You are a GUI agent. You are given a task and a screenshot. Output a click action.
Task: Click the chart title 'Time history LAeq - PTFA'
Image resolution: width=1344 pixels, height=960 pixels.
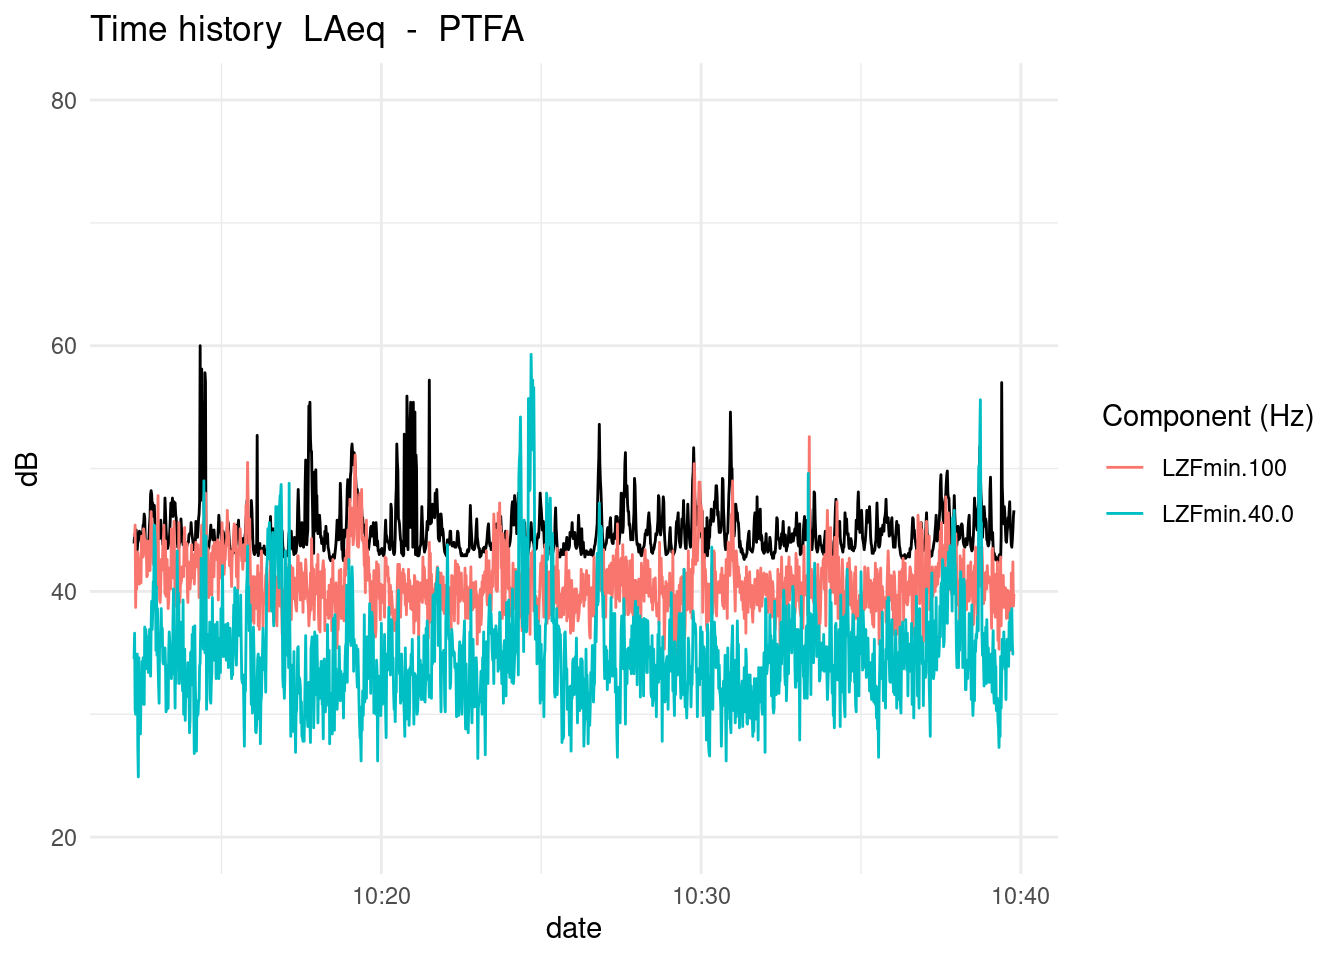pyautogui.click(x=307, y=29)
